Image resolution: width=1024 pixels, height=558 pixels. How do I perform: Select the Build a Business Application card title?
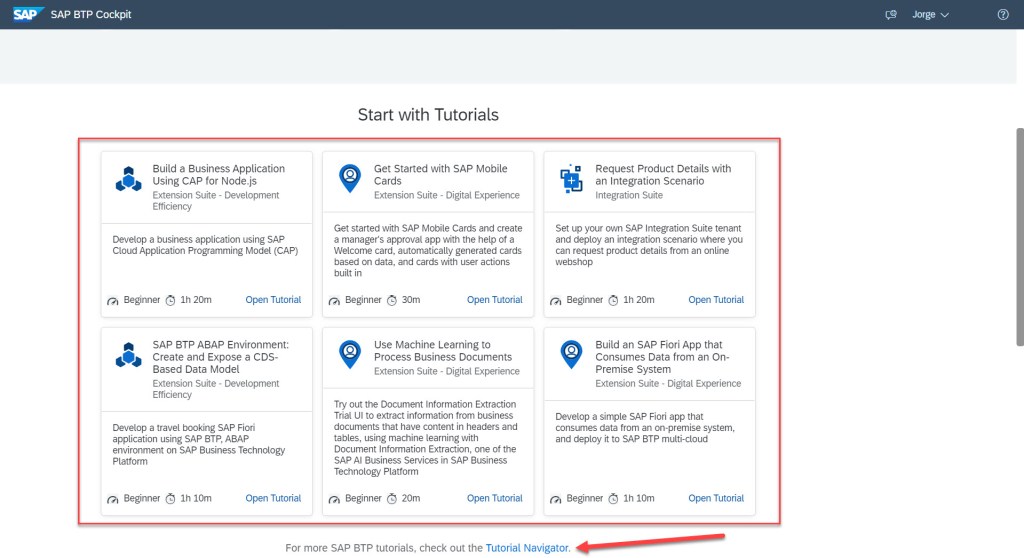tap(218, 175)
